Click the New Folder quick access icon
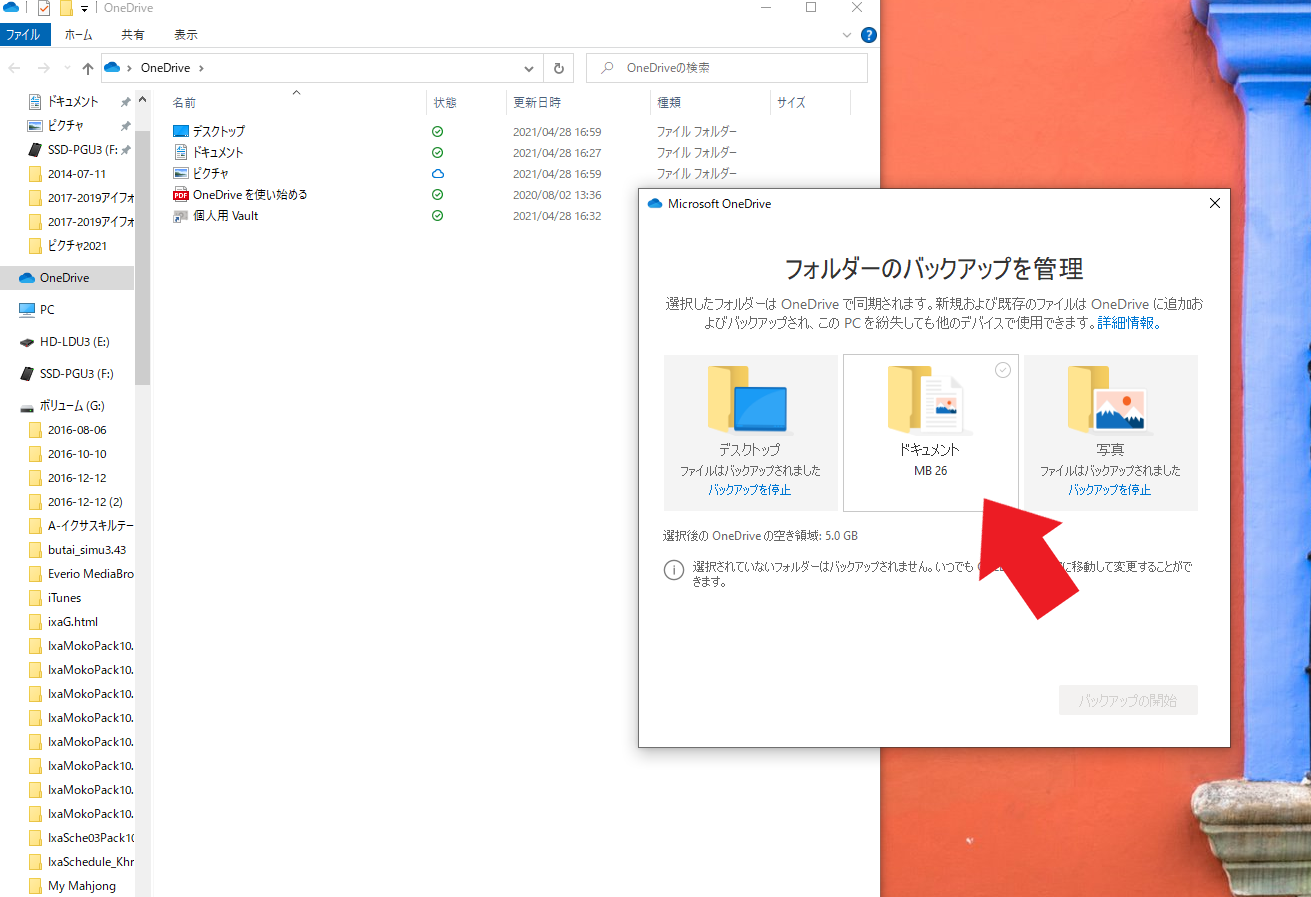 pyautogui.click(x=66, y=8)
